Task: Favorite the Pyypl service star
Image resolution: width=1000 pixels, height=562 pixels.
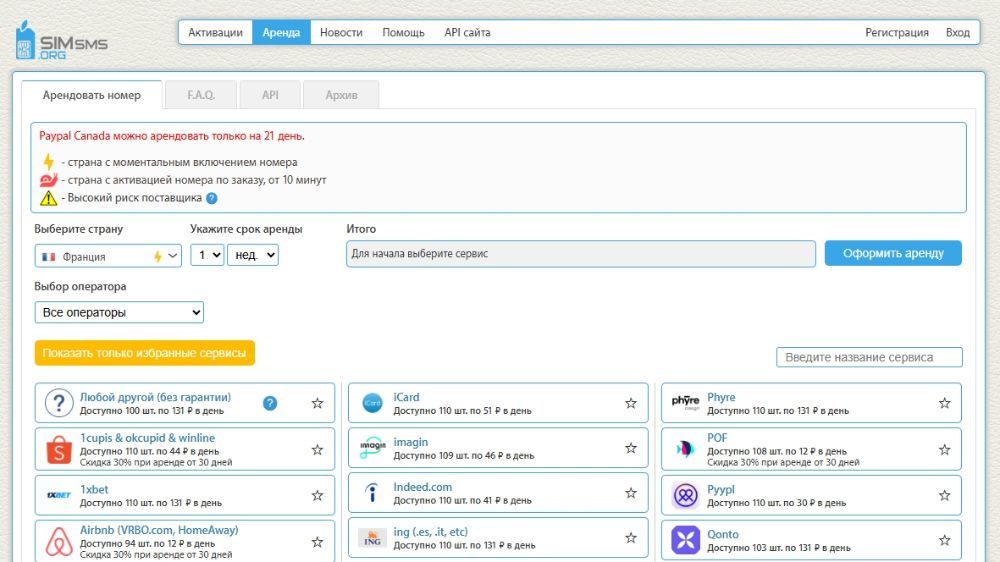Action: (x=945, y=496)
